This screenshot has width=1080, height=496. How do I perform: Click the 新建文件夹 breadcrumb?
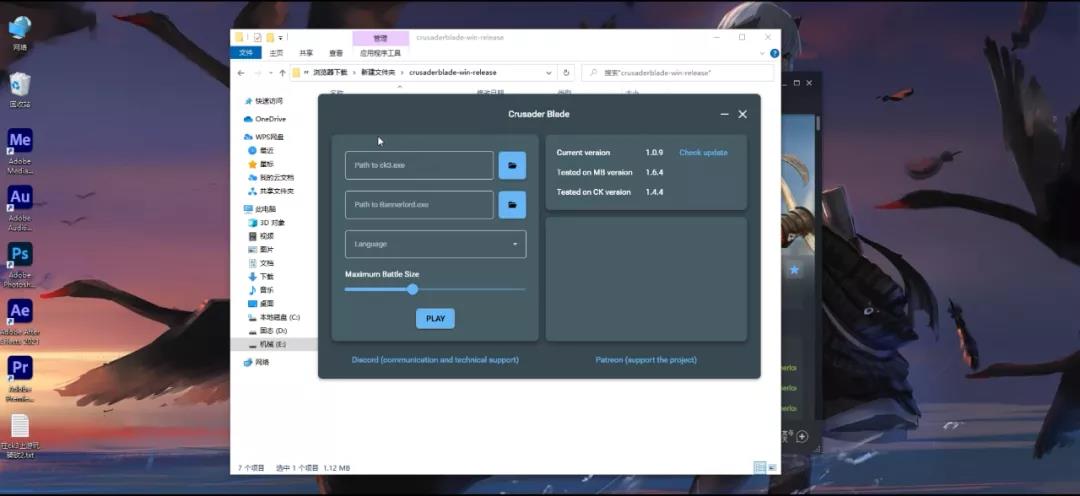pyautogui.click(x=378, y=72)
